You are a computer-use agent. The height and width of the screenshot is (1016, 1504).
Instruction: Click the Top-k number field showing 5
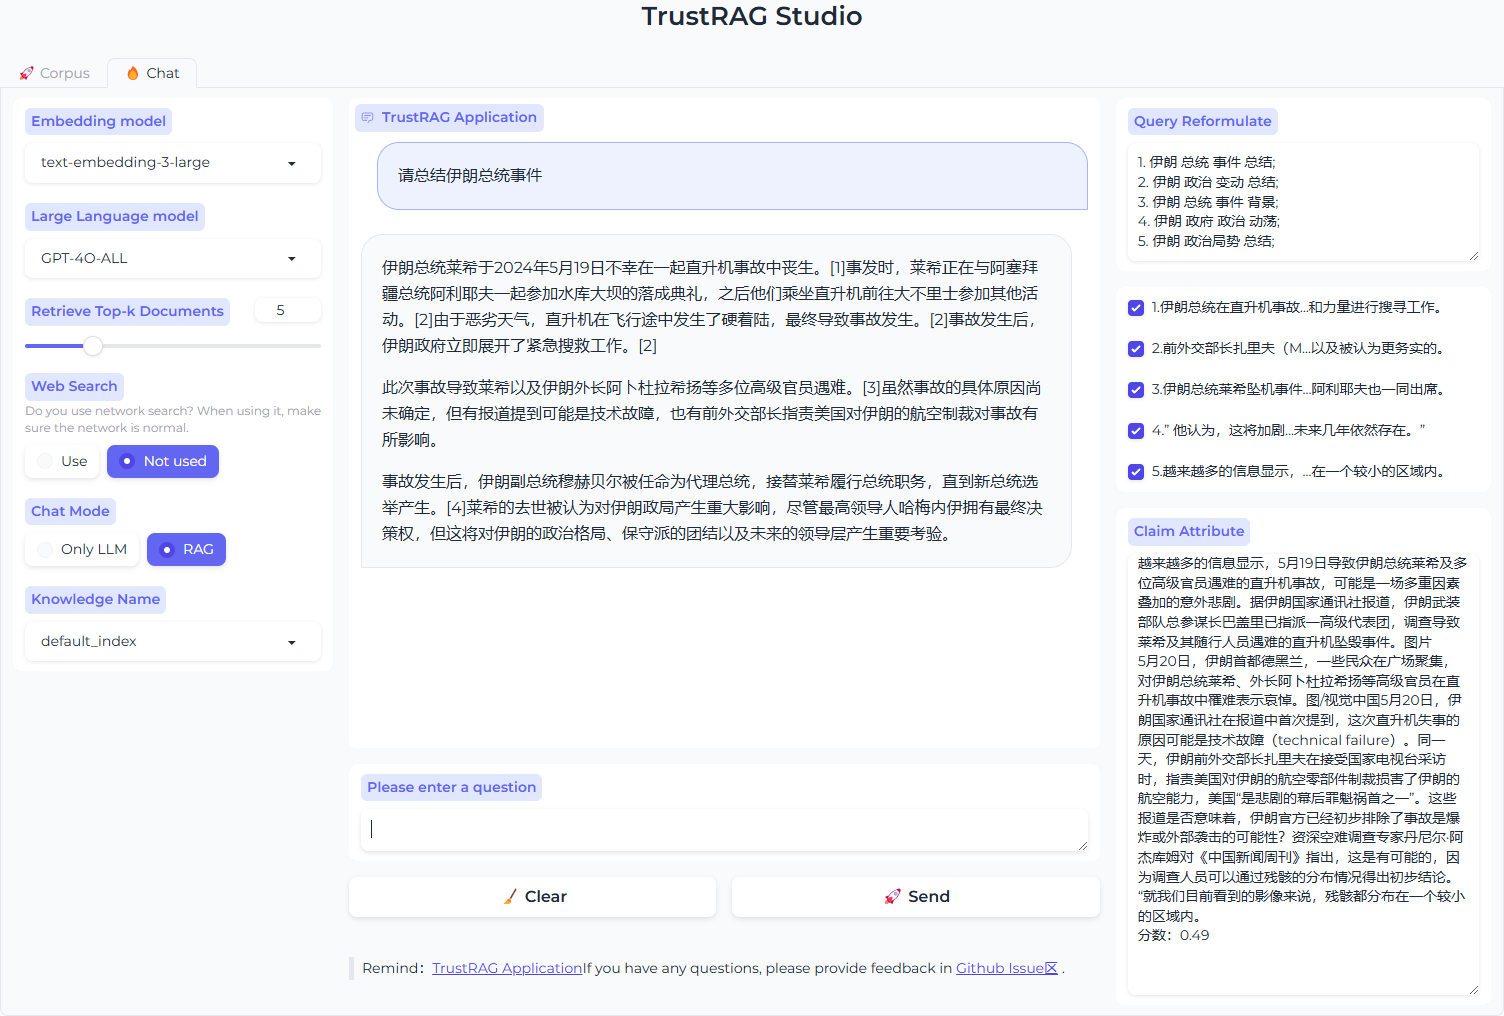288,310
